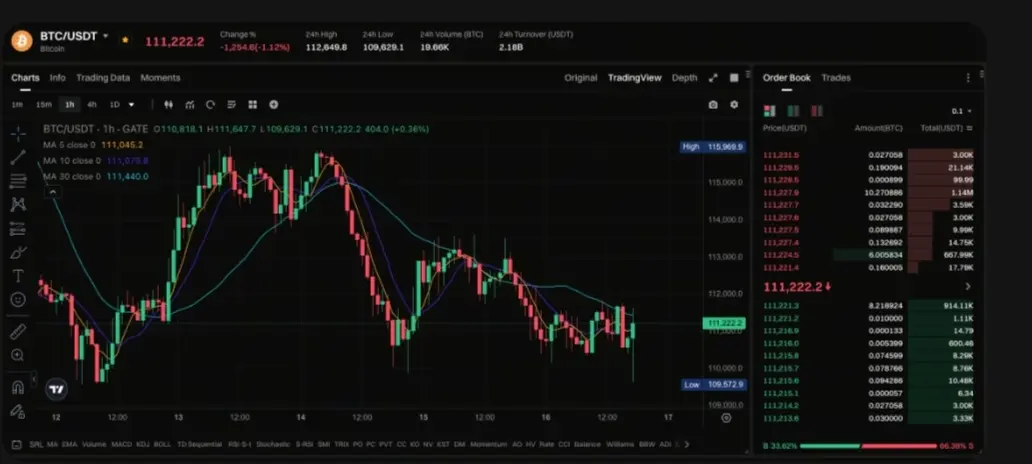Screen dimensions: 1032x464
Task: Collapse the MA indicator legend chevron
Action: click(53, 192)
